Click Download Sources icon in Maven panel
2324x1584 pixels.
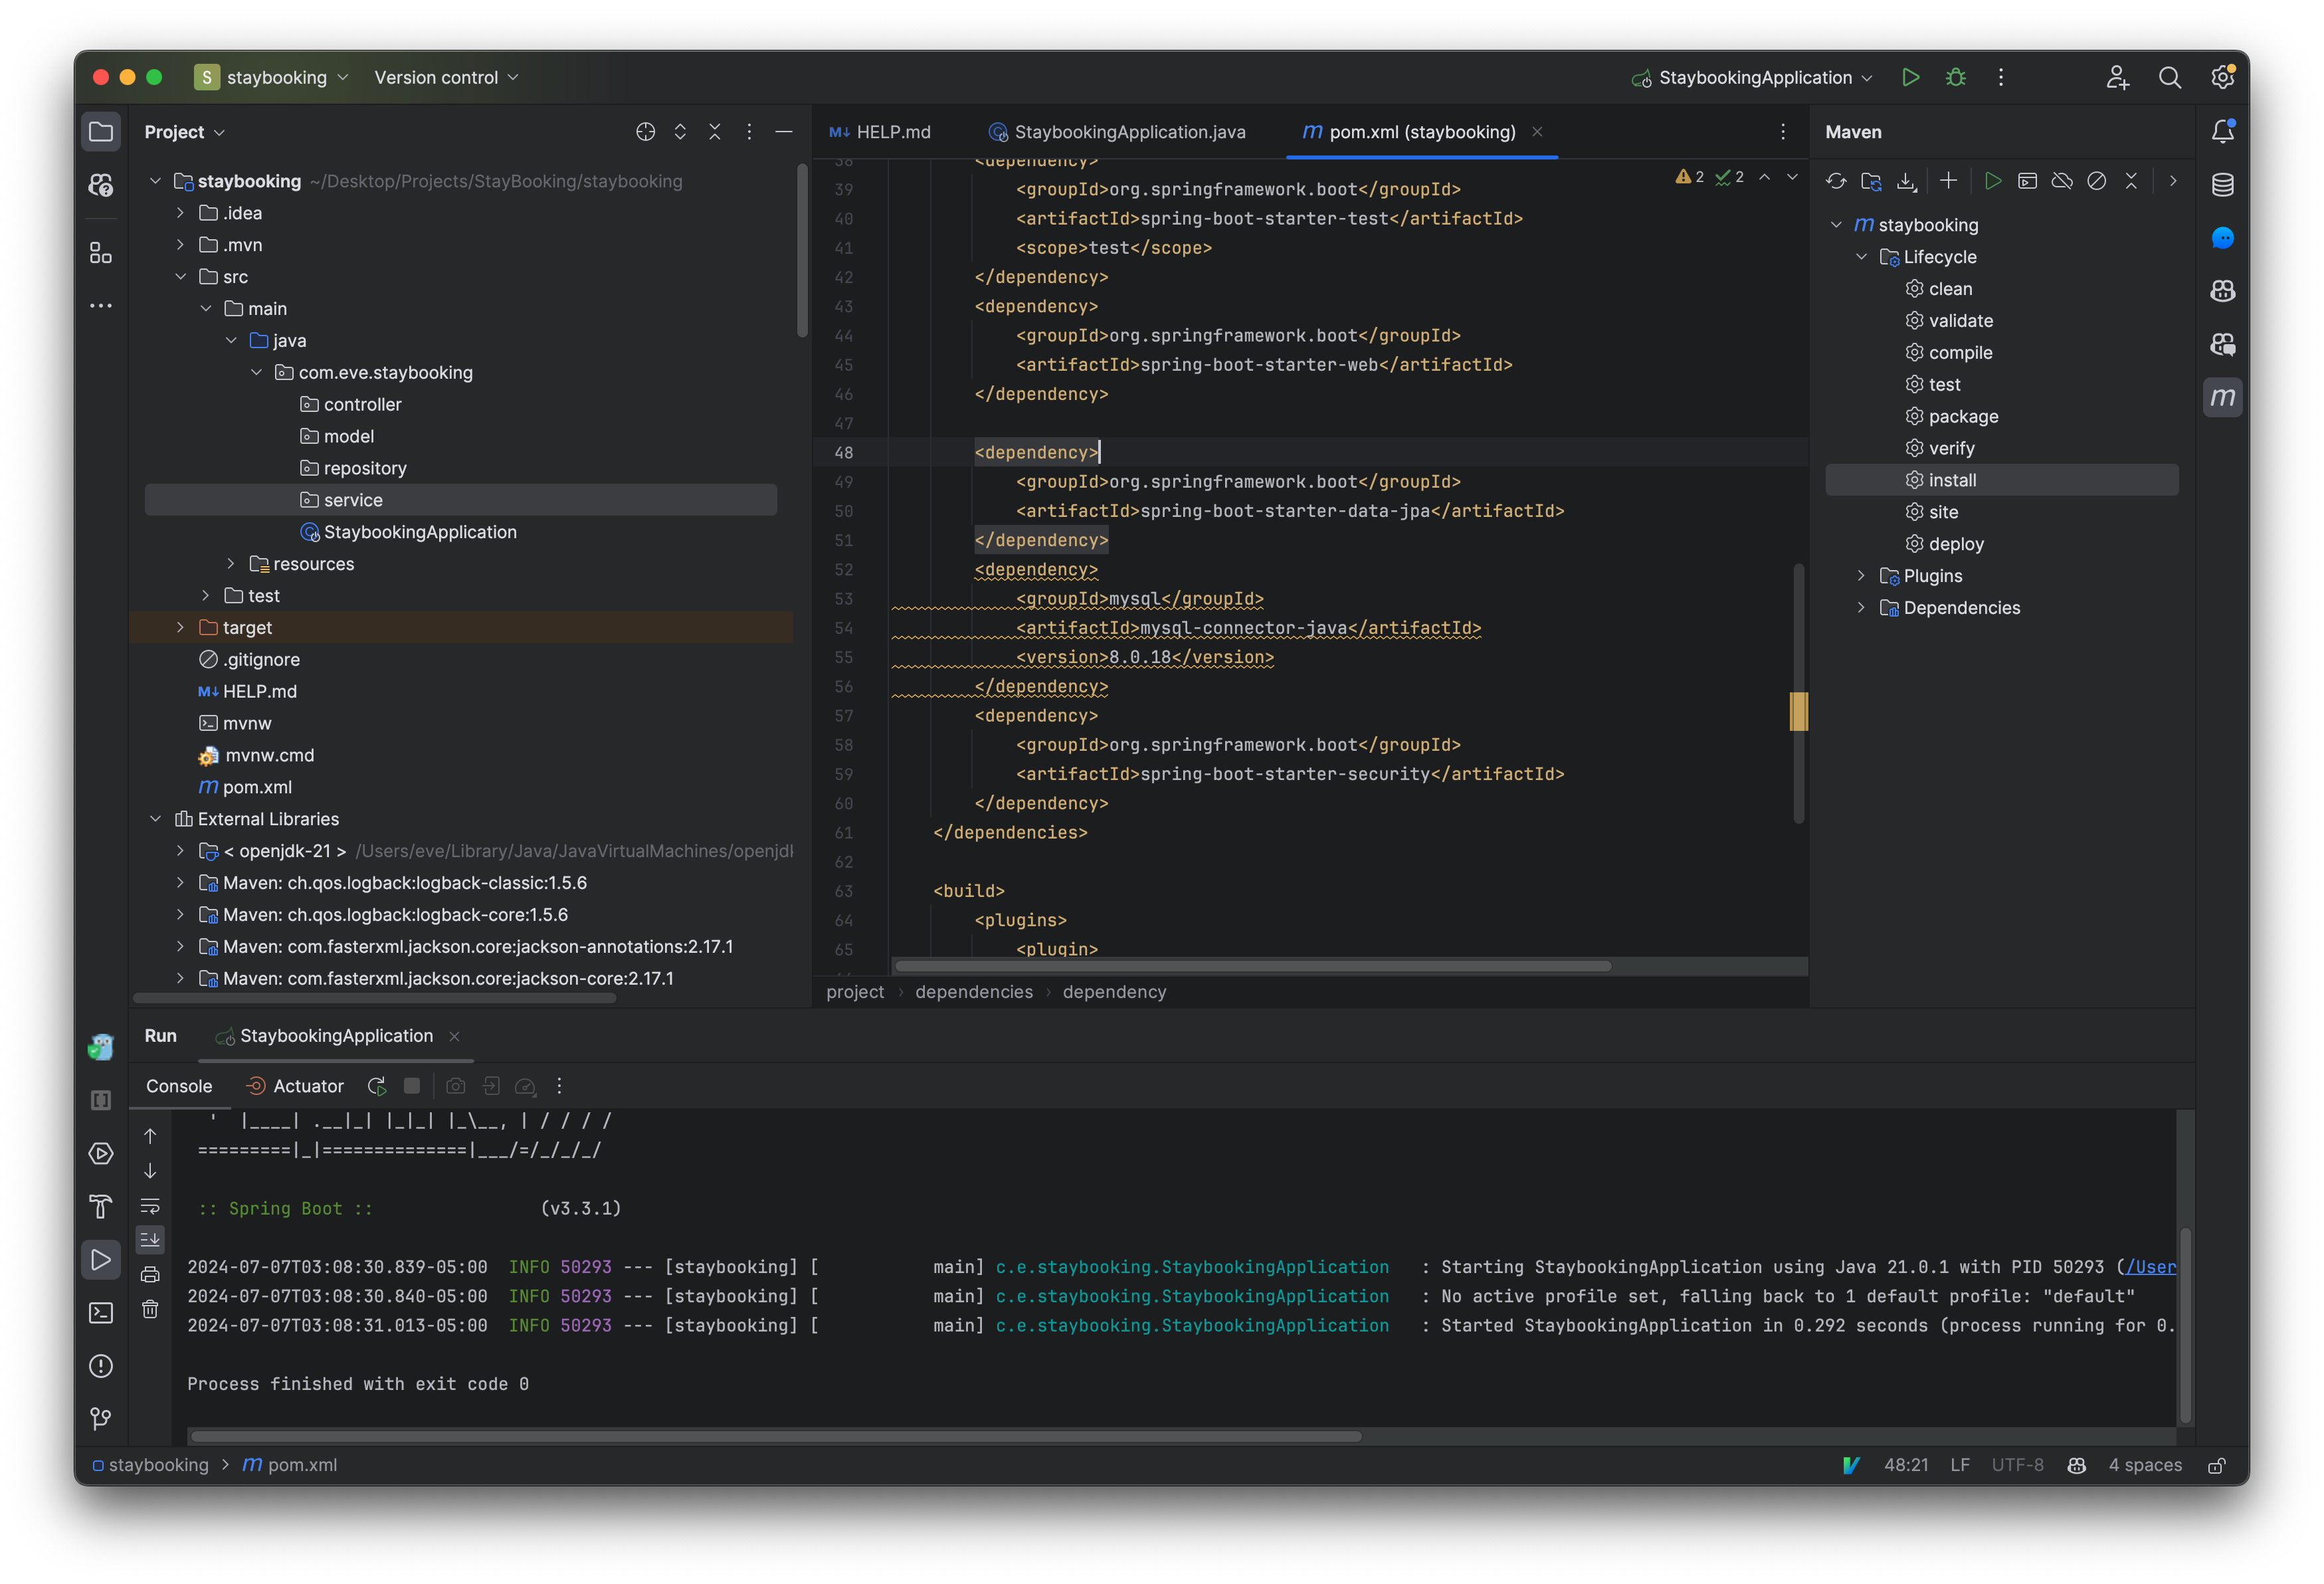1906,181
